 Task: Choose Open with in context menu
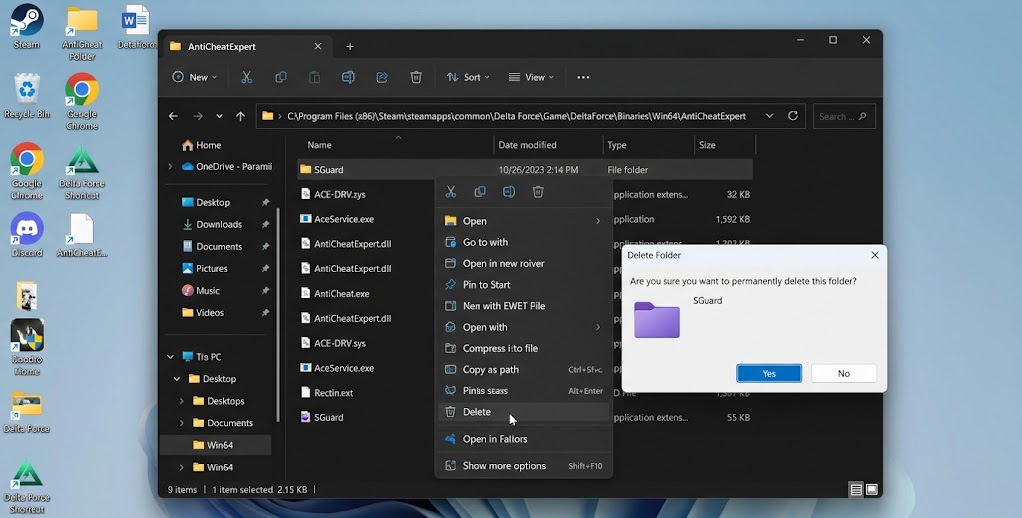pos(523,327)
